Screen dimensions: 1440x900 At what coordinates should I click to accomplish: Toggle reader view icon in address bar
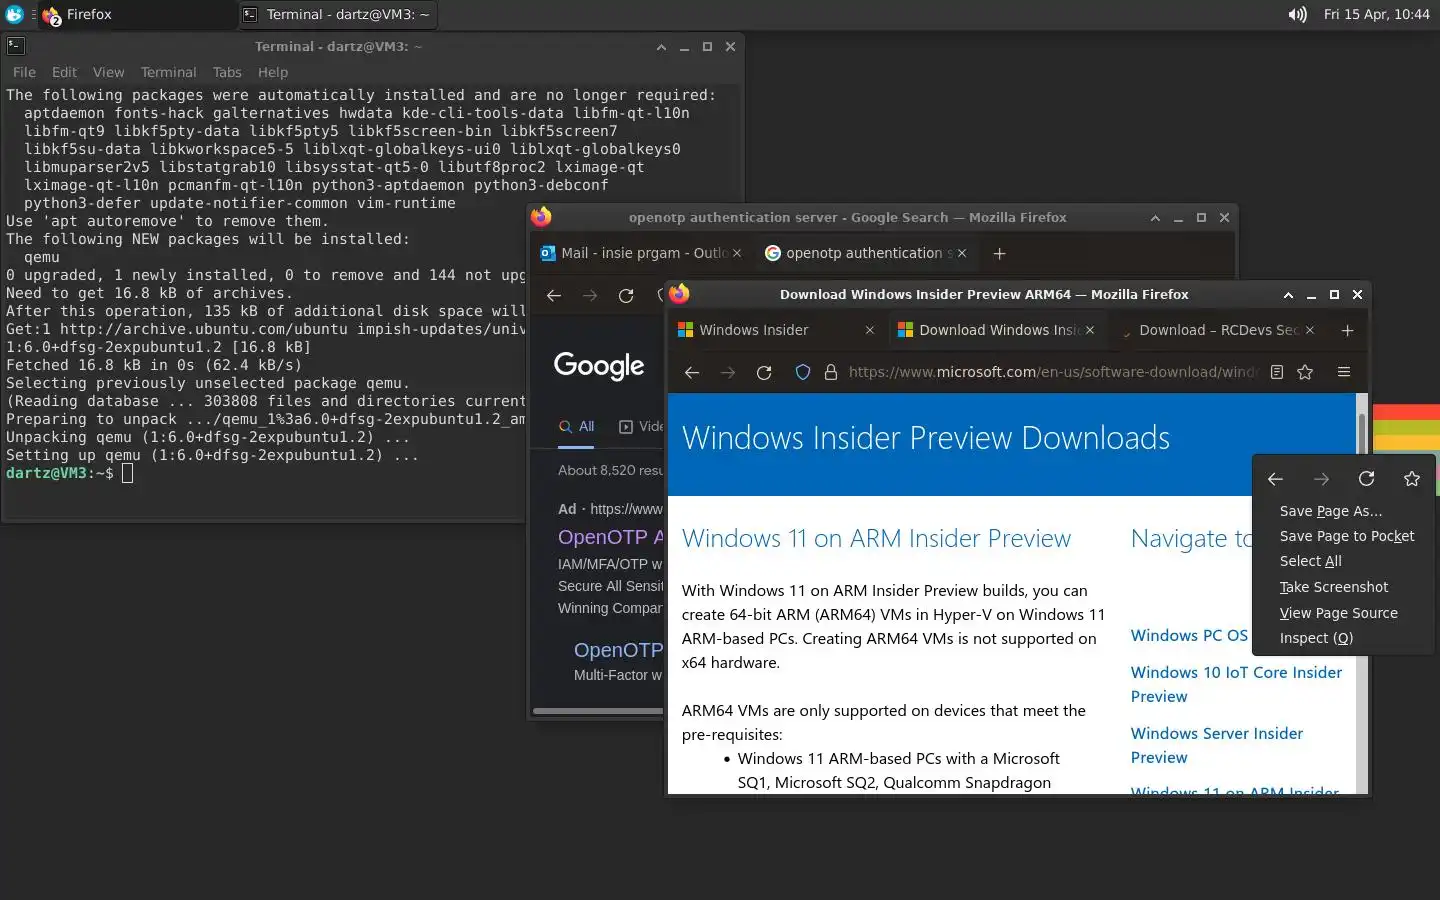pos(1277,372)
